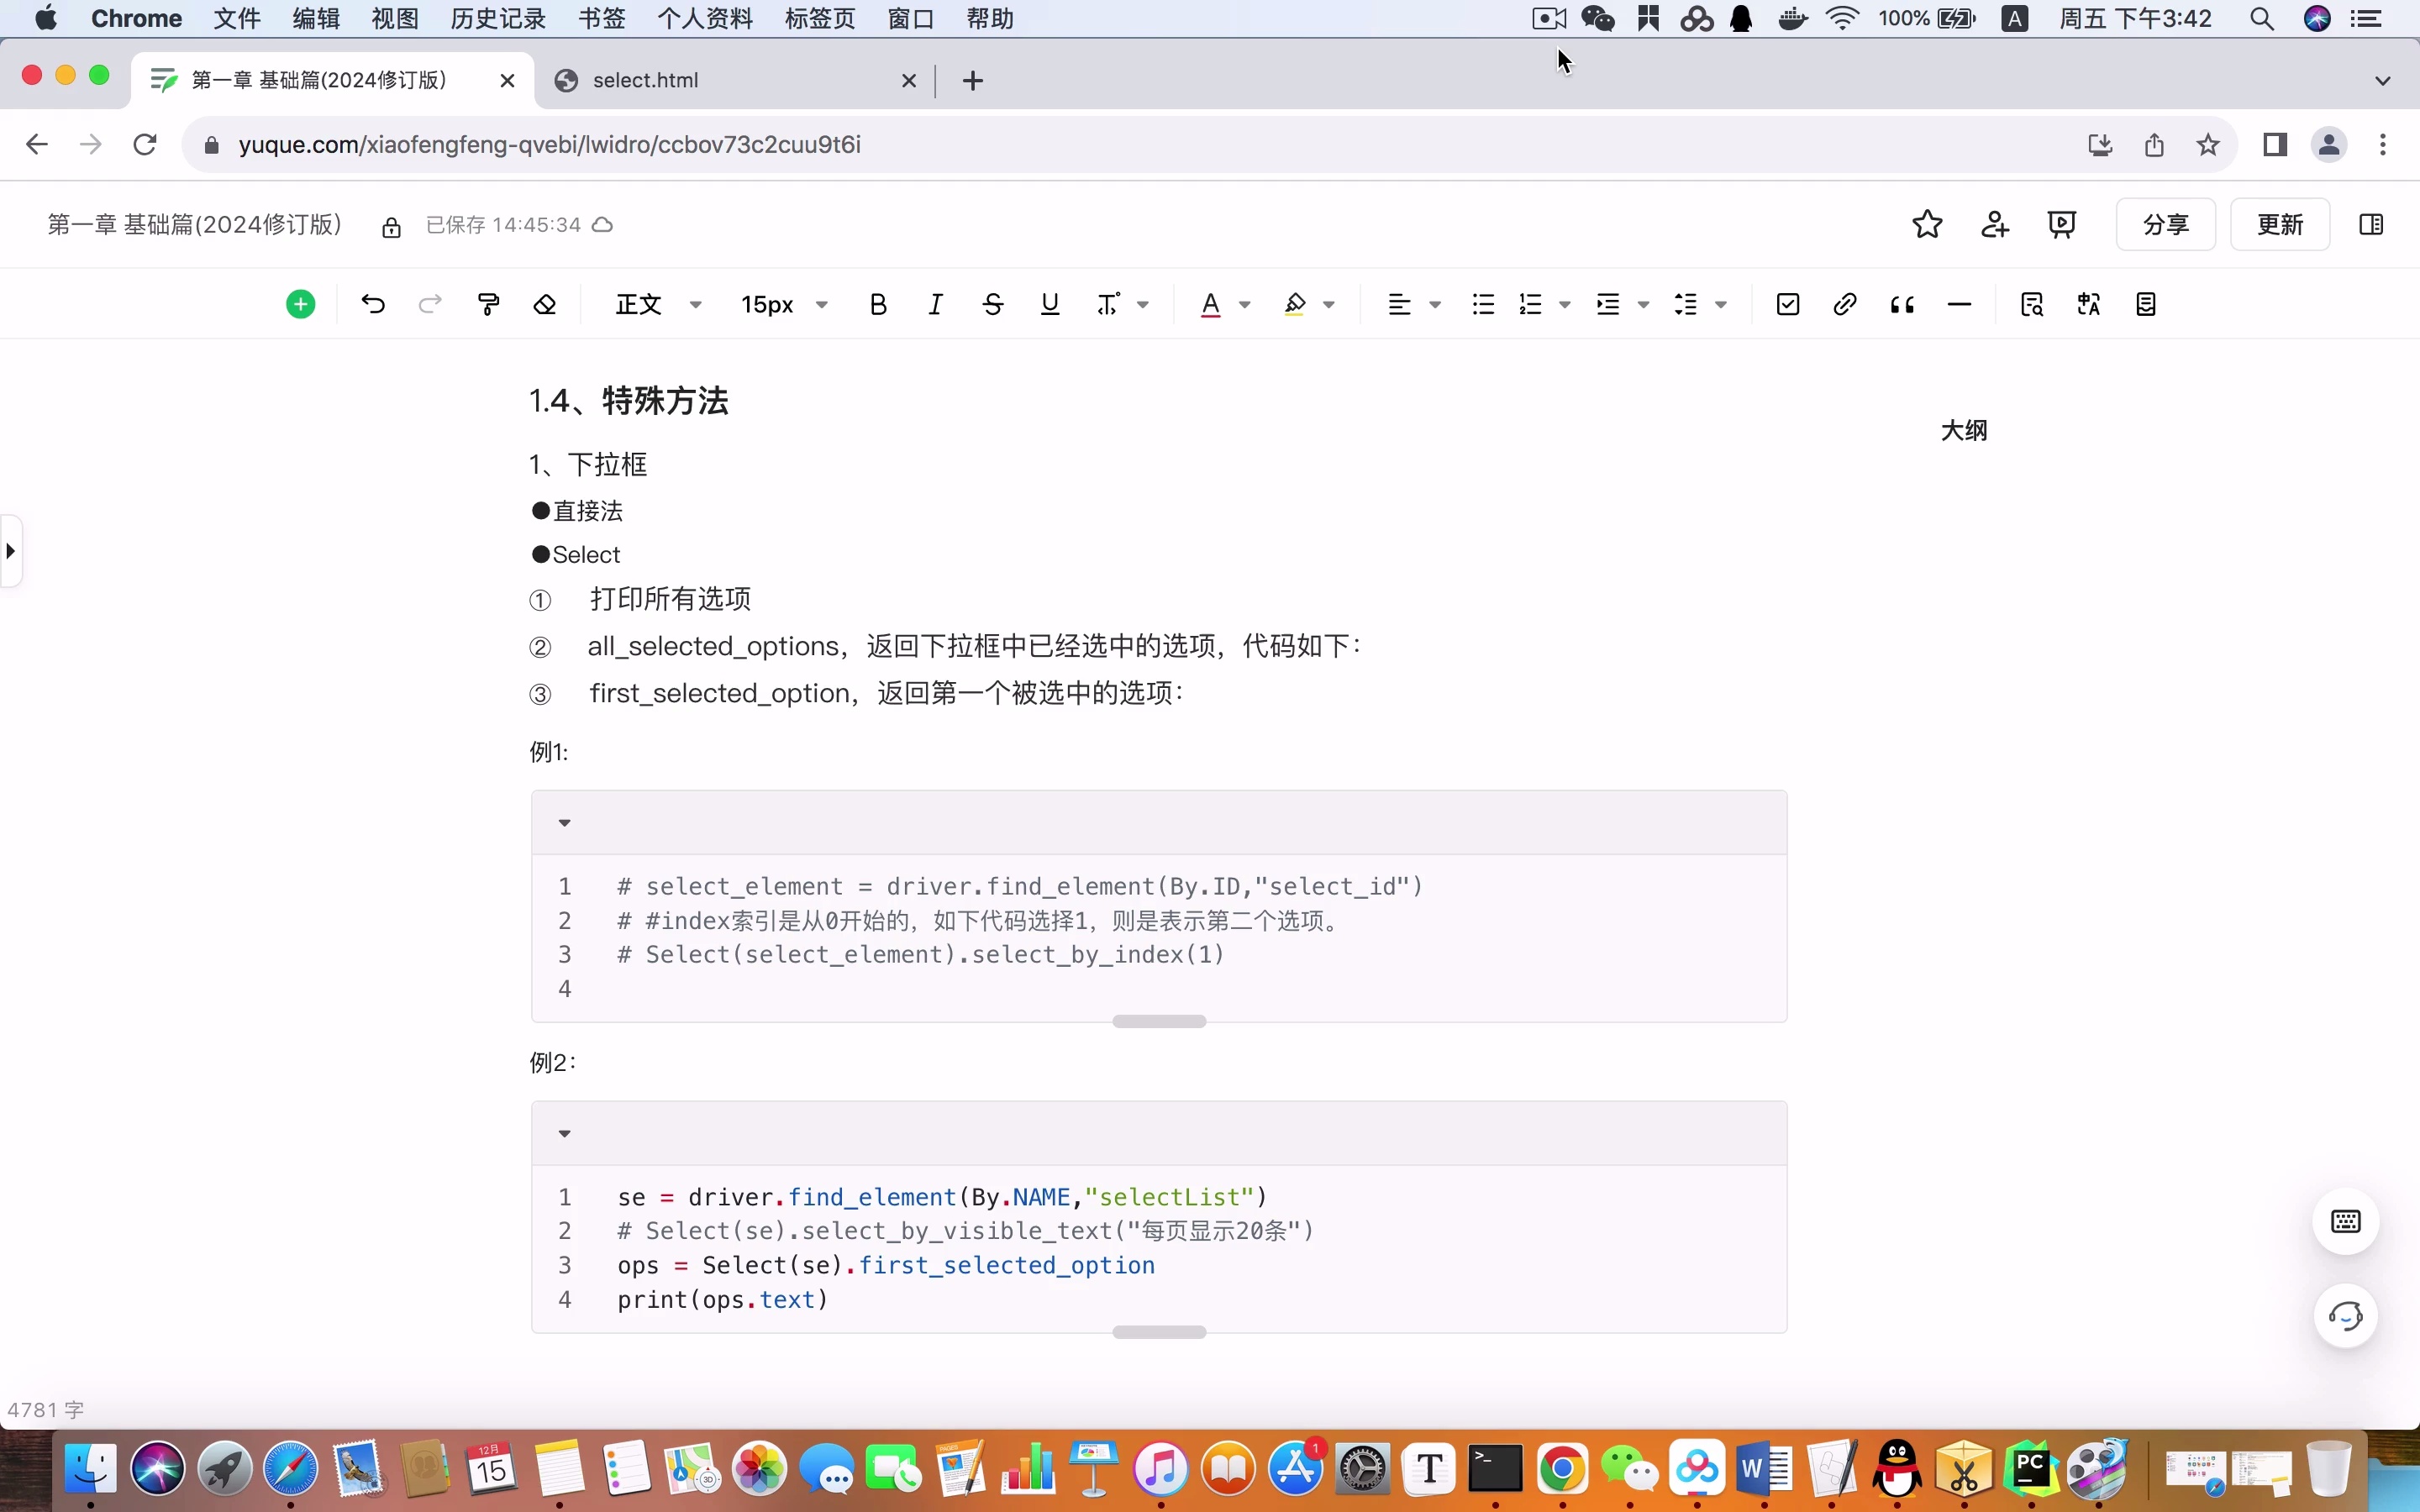Toggle bold formatting
This screenshot has height=1512, width=2420.
click(x=877, y=304)
